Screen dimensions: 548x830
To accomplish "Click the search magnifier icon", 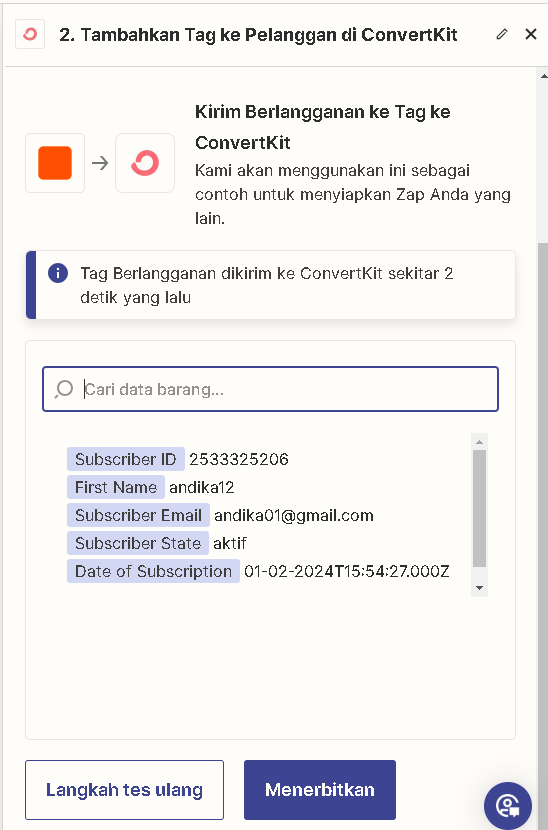I will 64,389.
